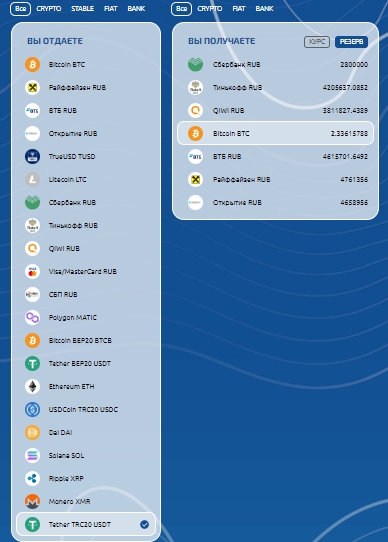Choose Райффайзен RUB label in the receive list
Image resolution: width=388 pixels, height=542 pixels.
[241, 179]
